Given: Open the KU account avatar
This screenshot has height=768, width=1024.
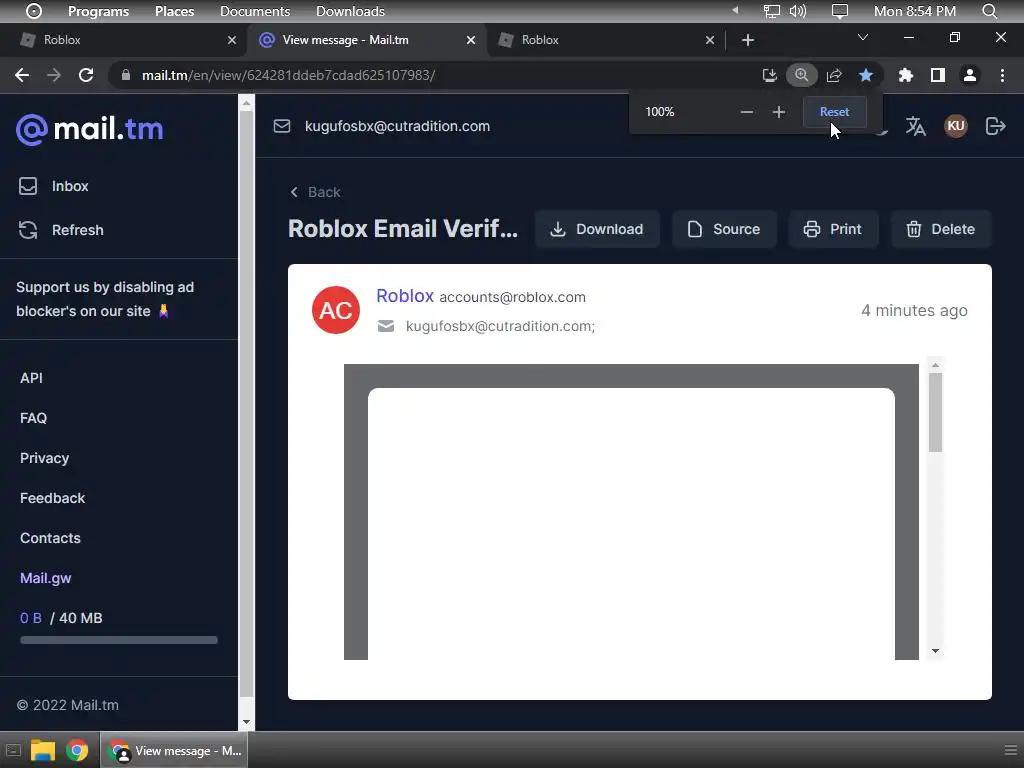Looking at the screenshot, I should 956,126.
